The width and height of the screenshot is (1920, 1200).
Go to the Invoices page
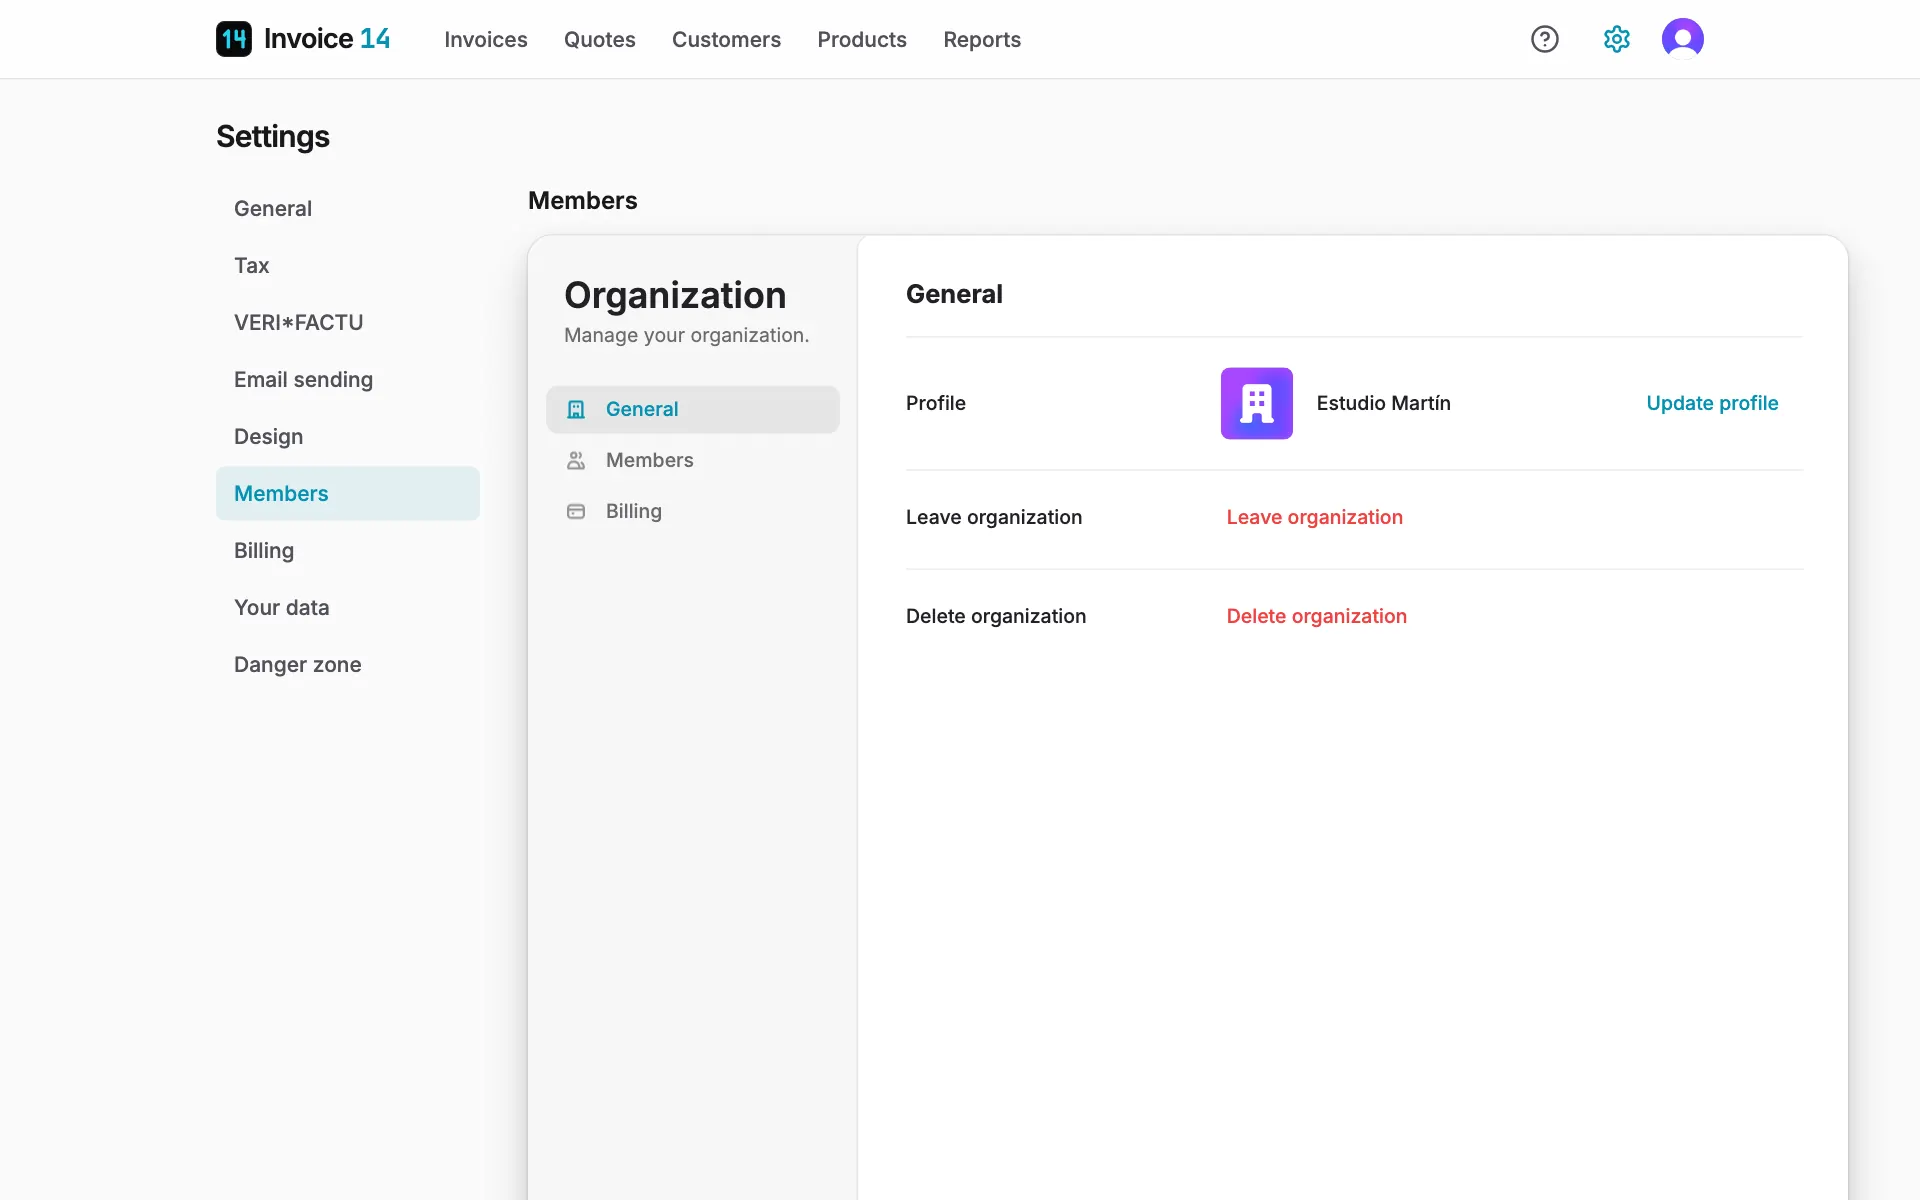[486, 39]
